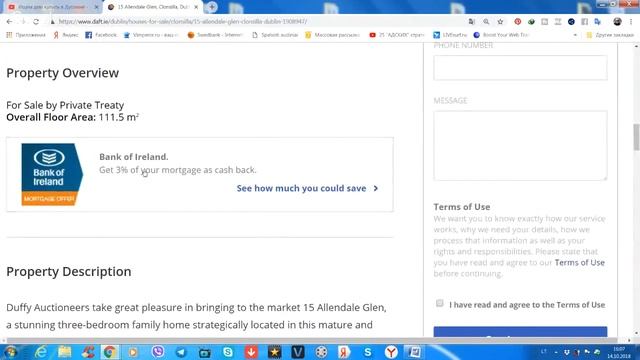The height and width of the screenshot is (360, 640).
Task: Click the blue send button below terms
Action: 520,332
